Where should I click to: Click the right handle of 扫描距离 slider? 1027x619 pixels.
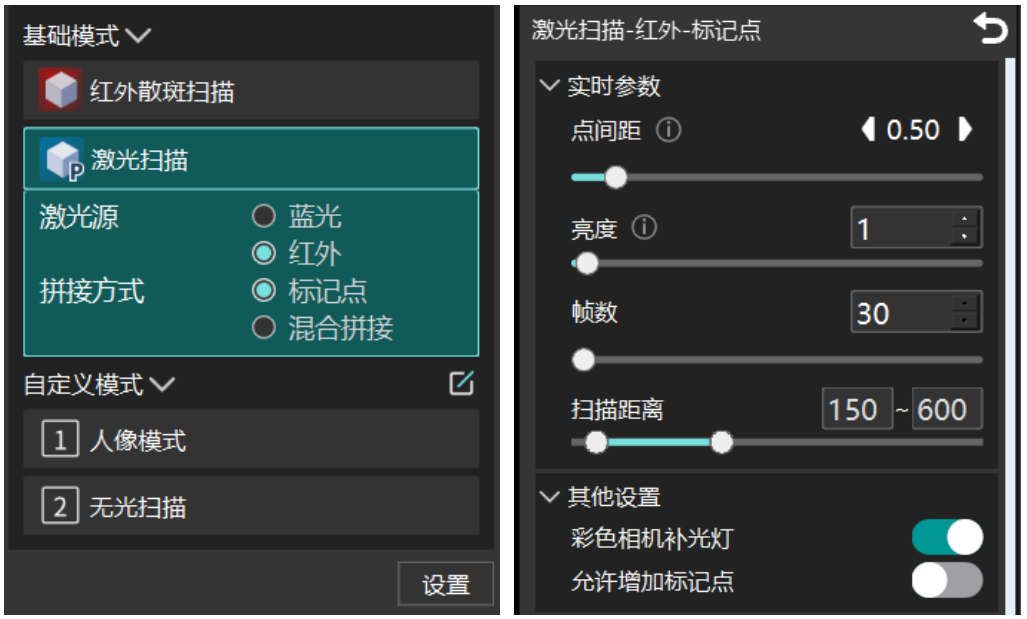pyautogui.click(x=722, y=442)
